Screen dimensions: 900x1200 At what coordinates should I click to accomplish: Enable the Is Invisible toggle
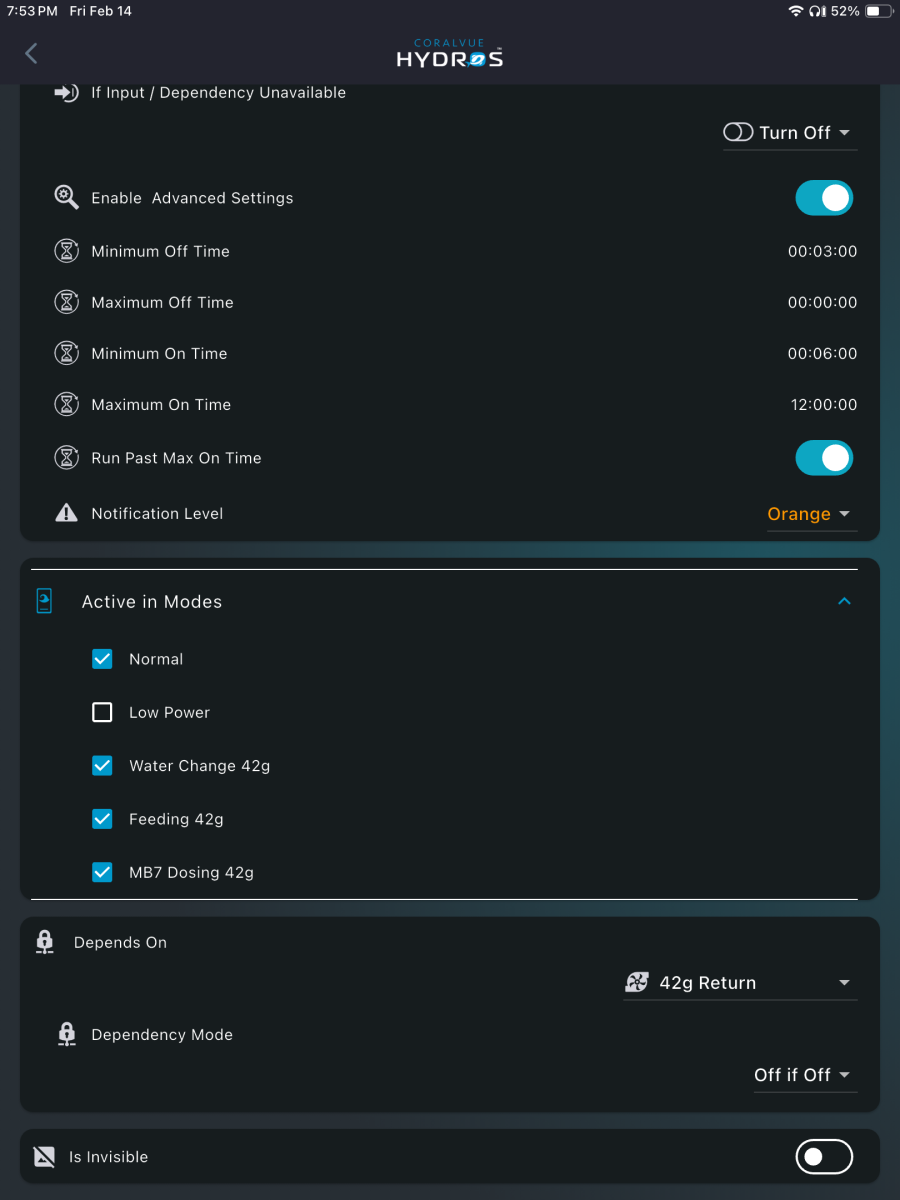point(824,1157)
